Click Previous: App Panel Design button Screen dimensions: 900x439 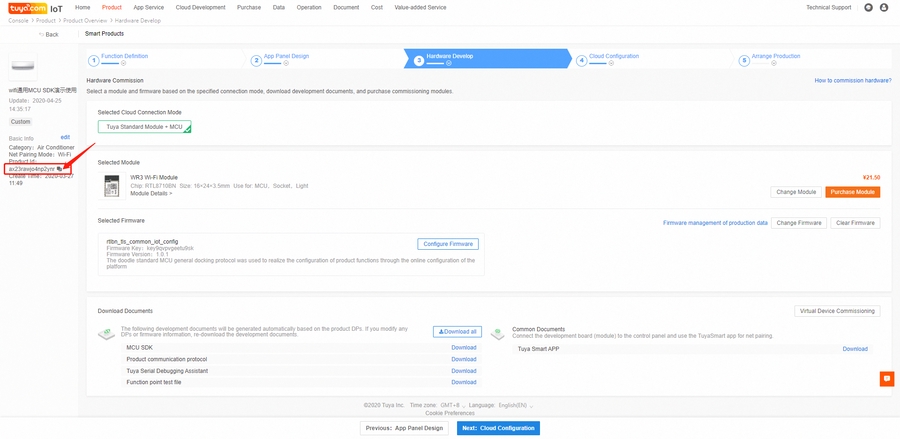pos(405,428)
